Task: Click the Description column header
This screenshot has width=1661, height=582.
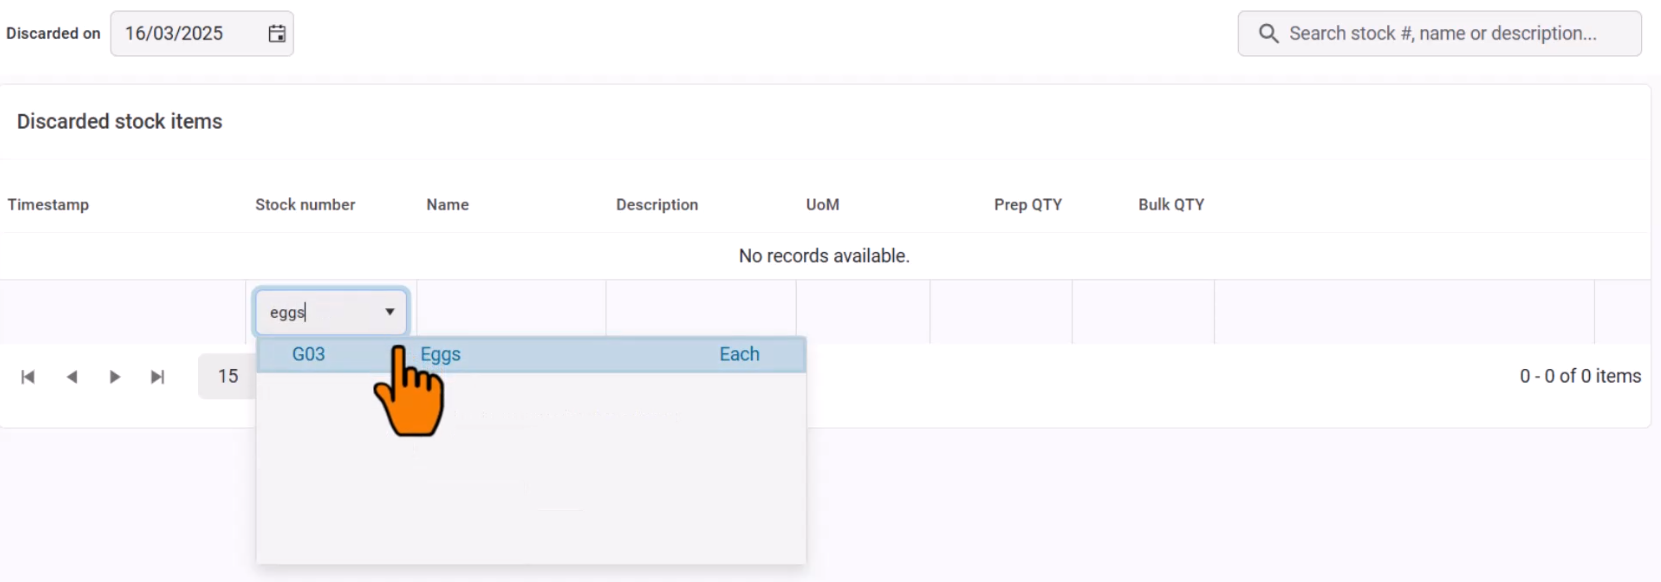Action: (x=657, y=205)
